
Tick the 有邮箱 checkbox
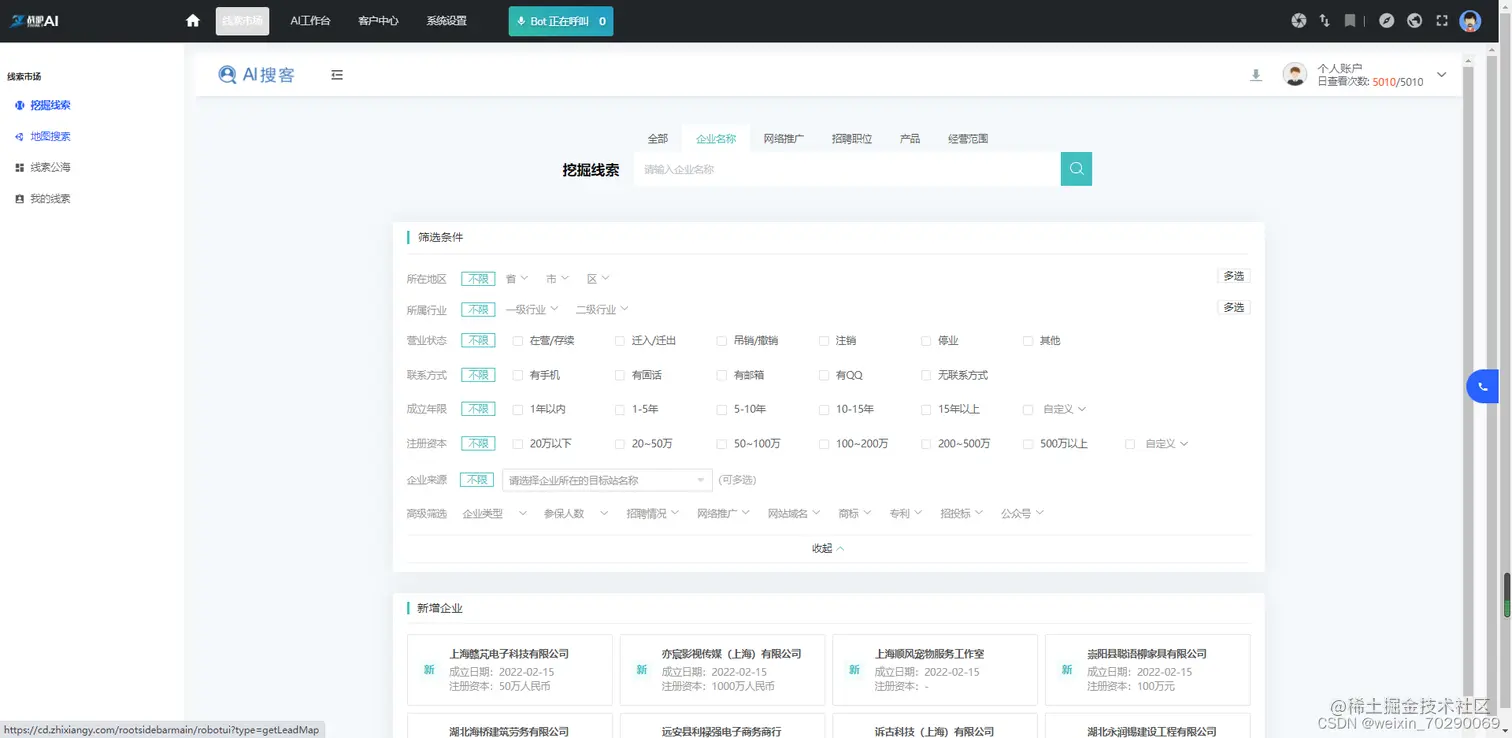pos(721,375)
